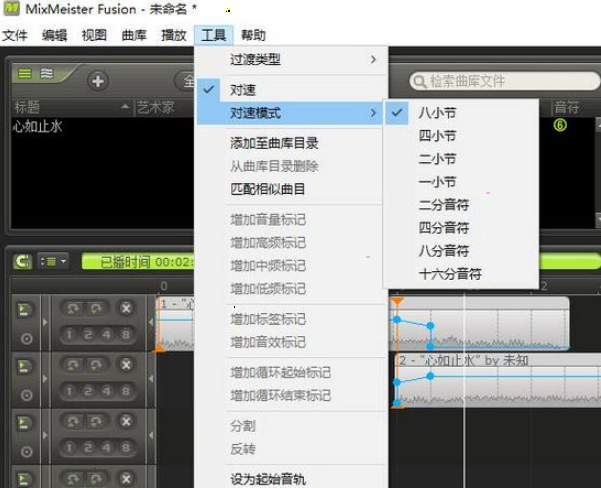Viewport: 601px width, 488px height.
Task: Switch library to list view icon
Action: pyautogui.click(x=25, y=73)
